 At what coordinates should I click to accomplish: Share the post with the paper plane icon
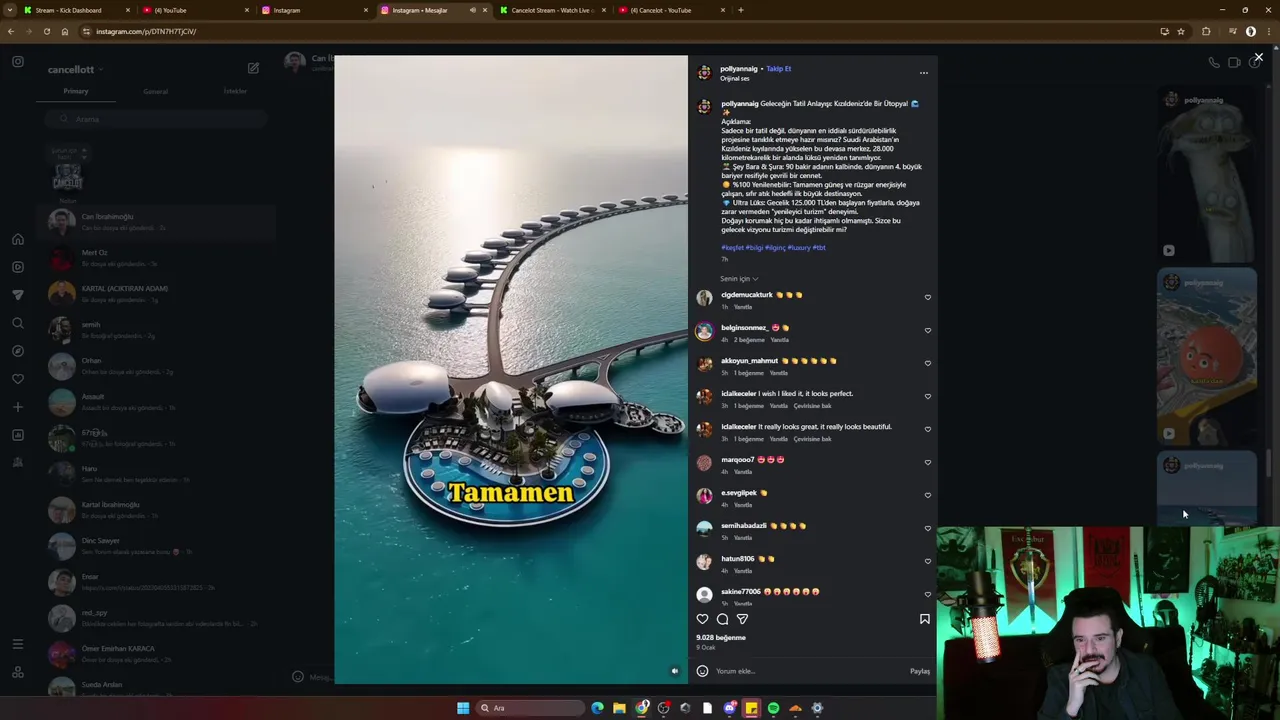[x=742, y=619]
